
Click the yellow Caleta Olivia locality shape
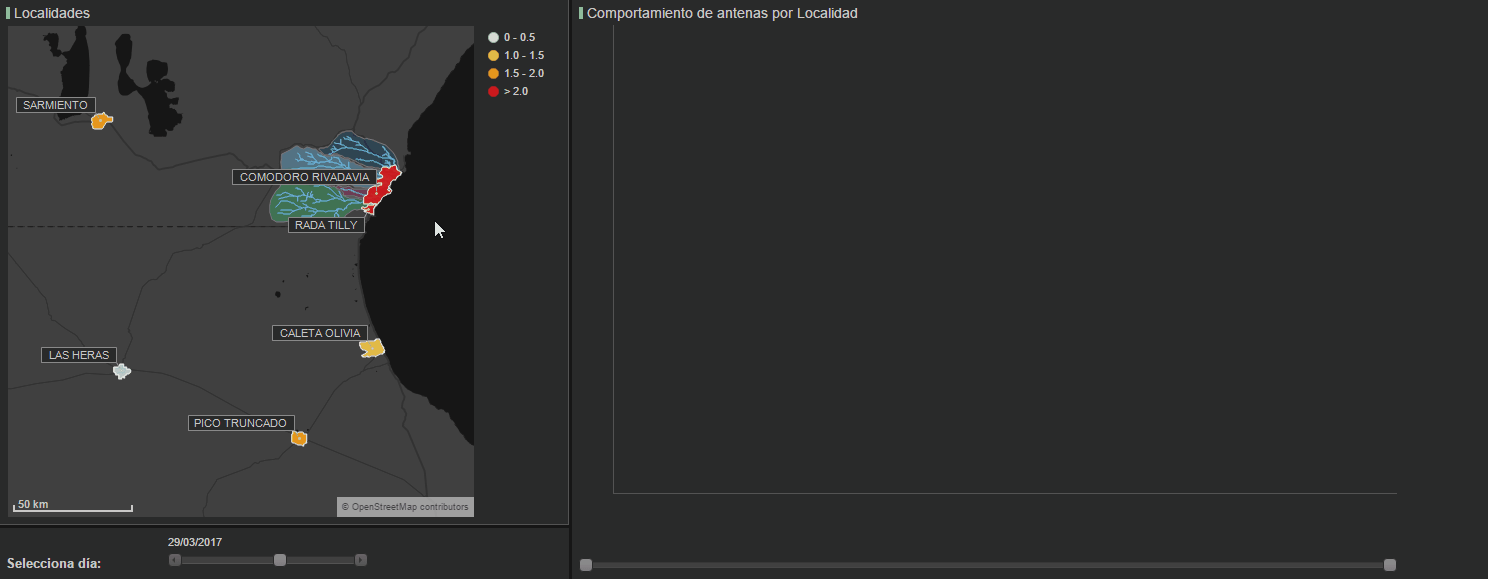click(x=372, y=348)
